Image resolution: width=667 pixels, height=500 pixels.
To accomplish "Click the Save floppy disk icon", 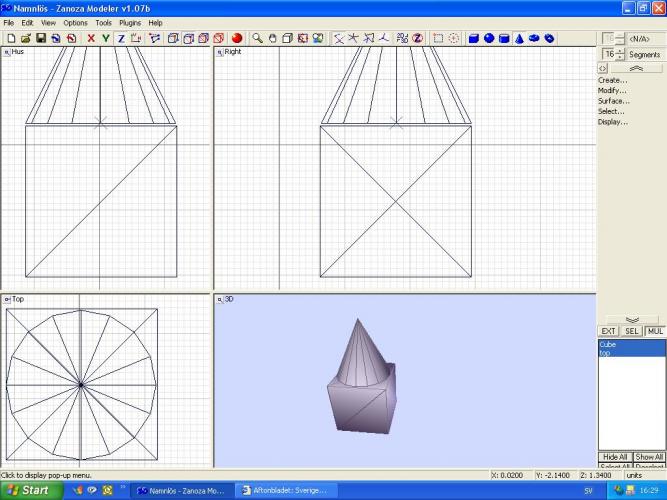I will (x=41, y=38).
